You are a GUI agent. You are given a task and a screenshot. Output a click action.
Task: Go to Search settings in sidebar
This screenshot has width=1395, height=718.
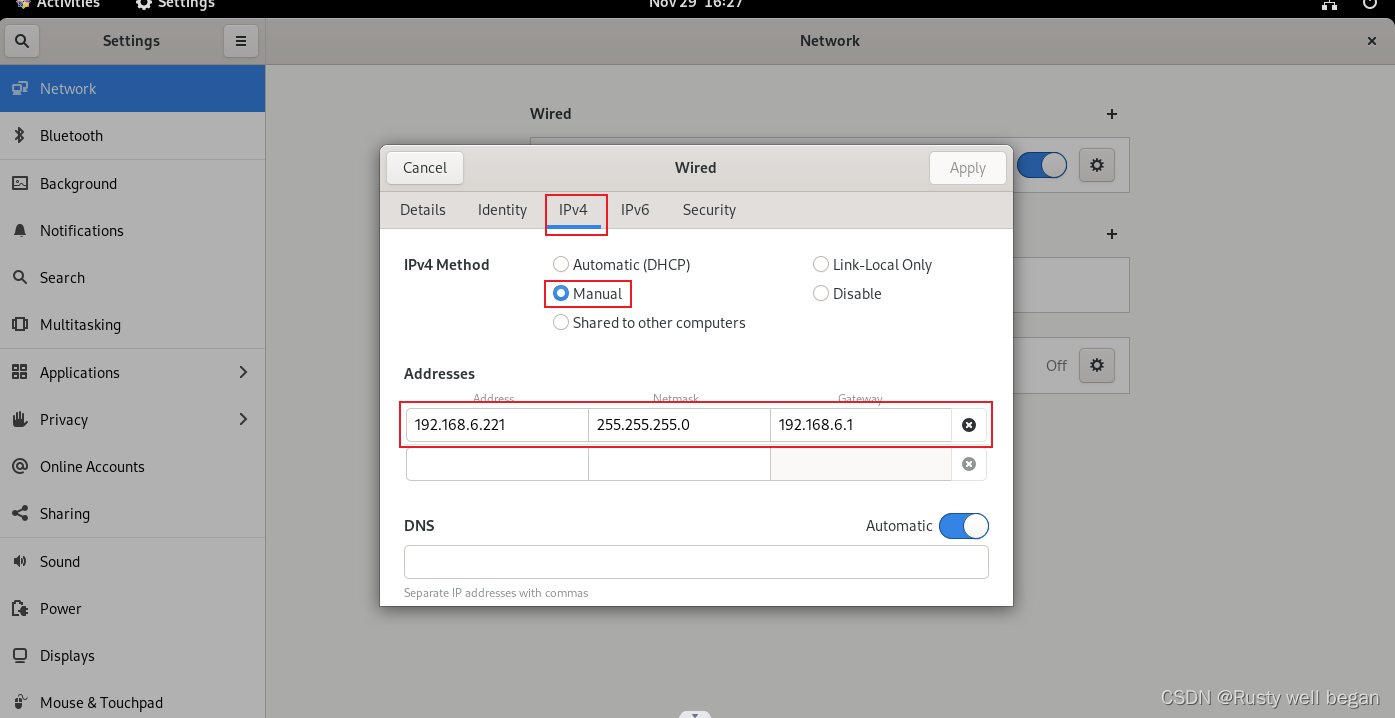point(132,278)
